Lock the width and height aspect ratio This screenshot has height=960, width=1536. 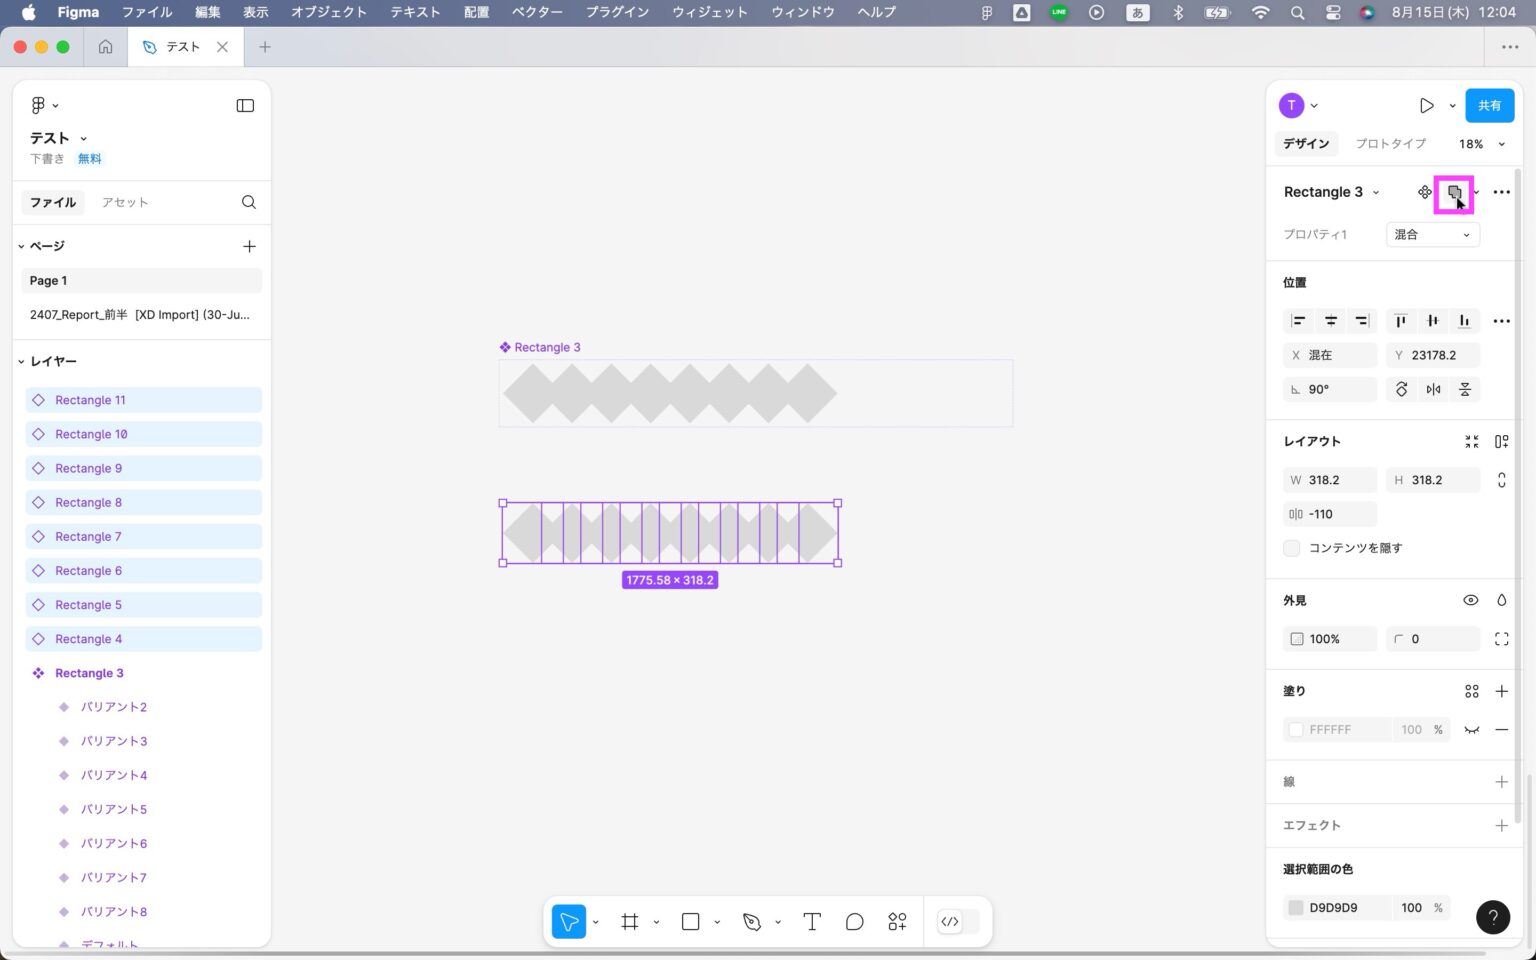pyautogui.click(x=1501, y=480)
